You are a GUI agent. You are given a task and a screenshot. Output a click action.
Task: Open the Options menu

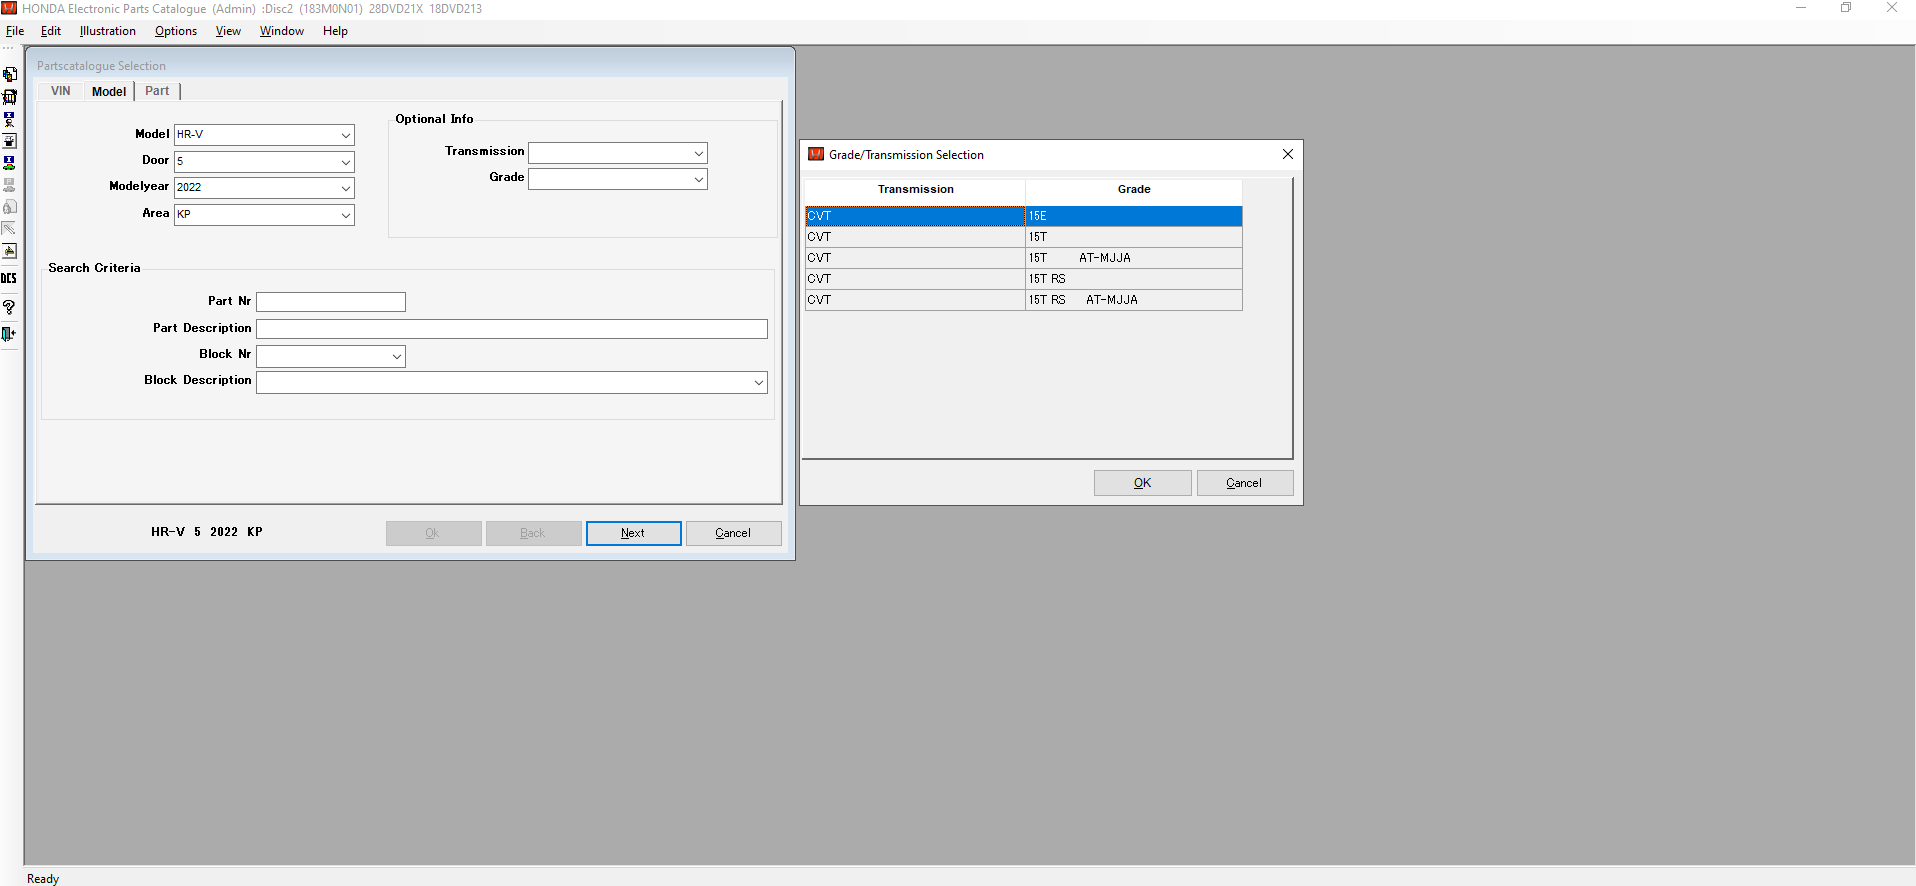point(176,31)
